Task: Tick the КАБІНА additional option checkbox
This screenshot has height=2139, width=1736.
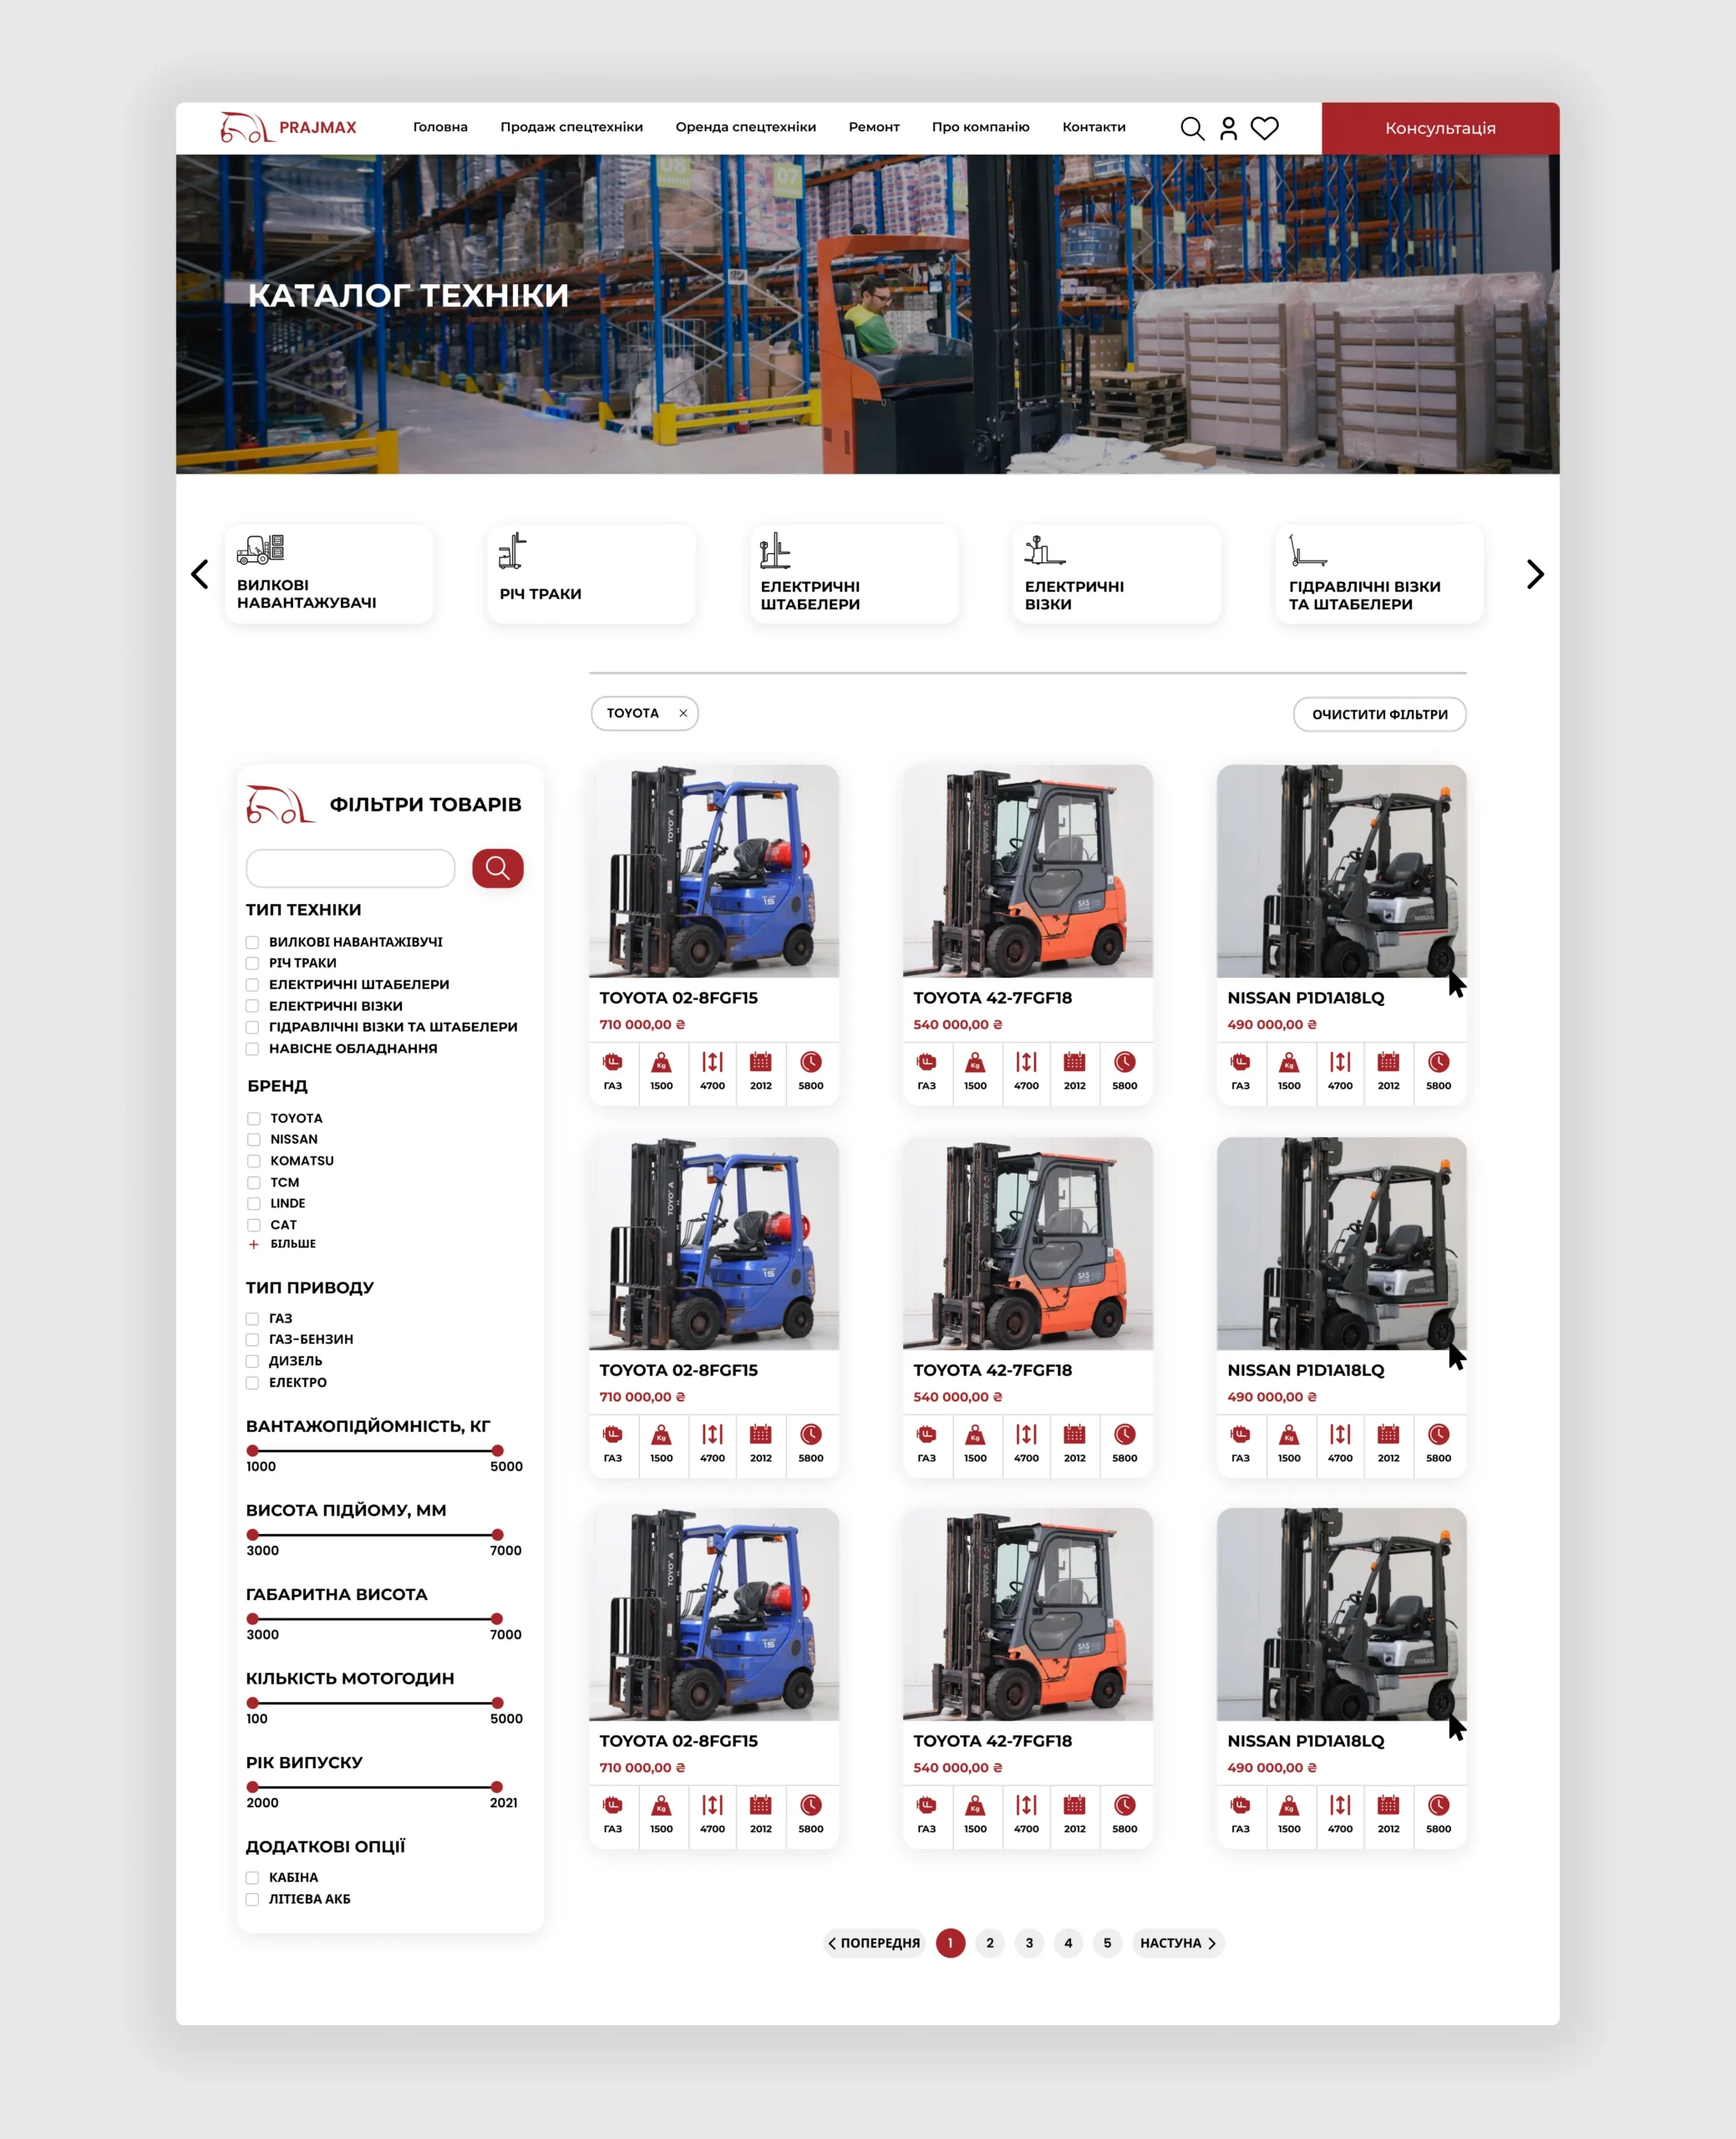Action: 253,1878
